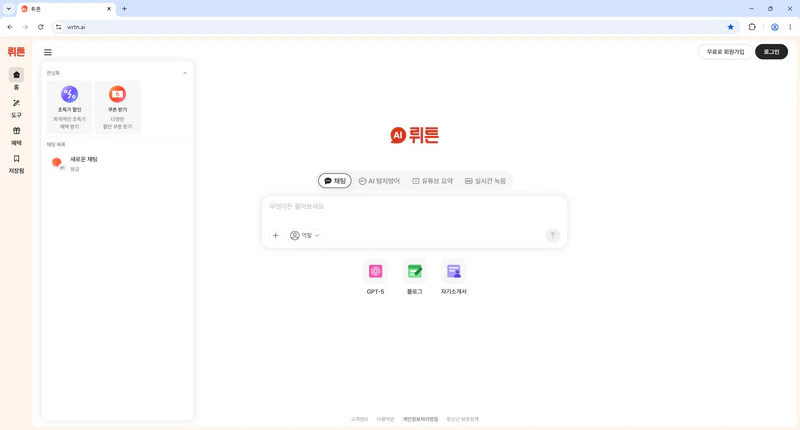Click the 무료로 회원가입 sign-up button
The image size is (800, 430).
pos(725,52)
